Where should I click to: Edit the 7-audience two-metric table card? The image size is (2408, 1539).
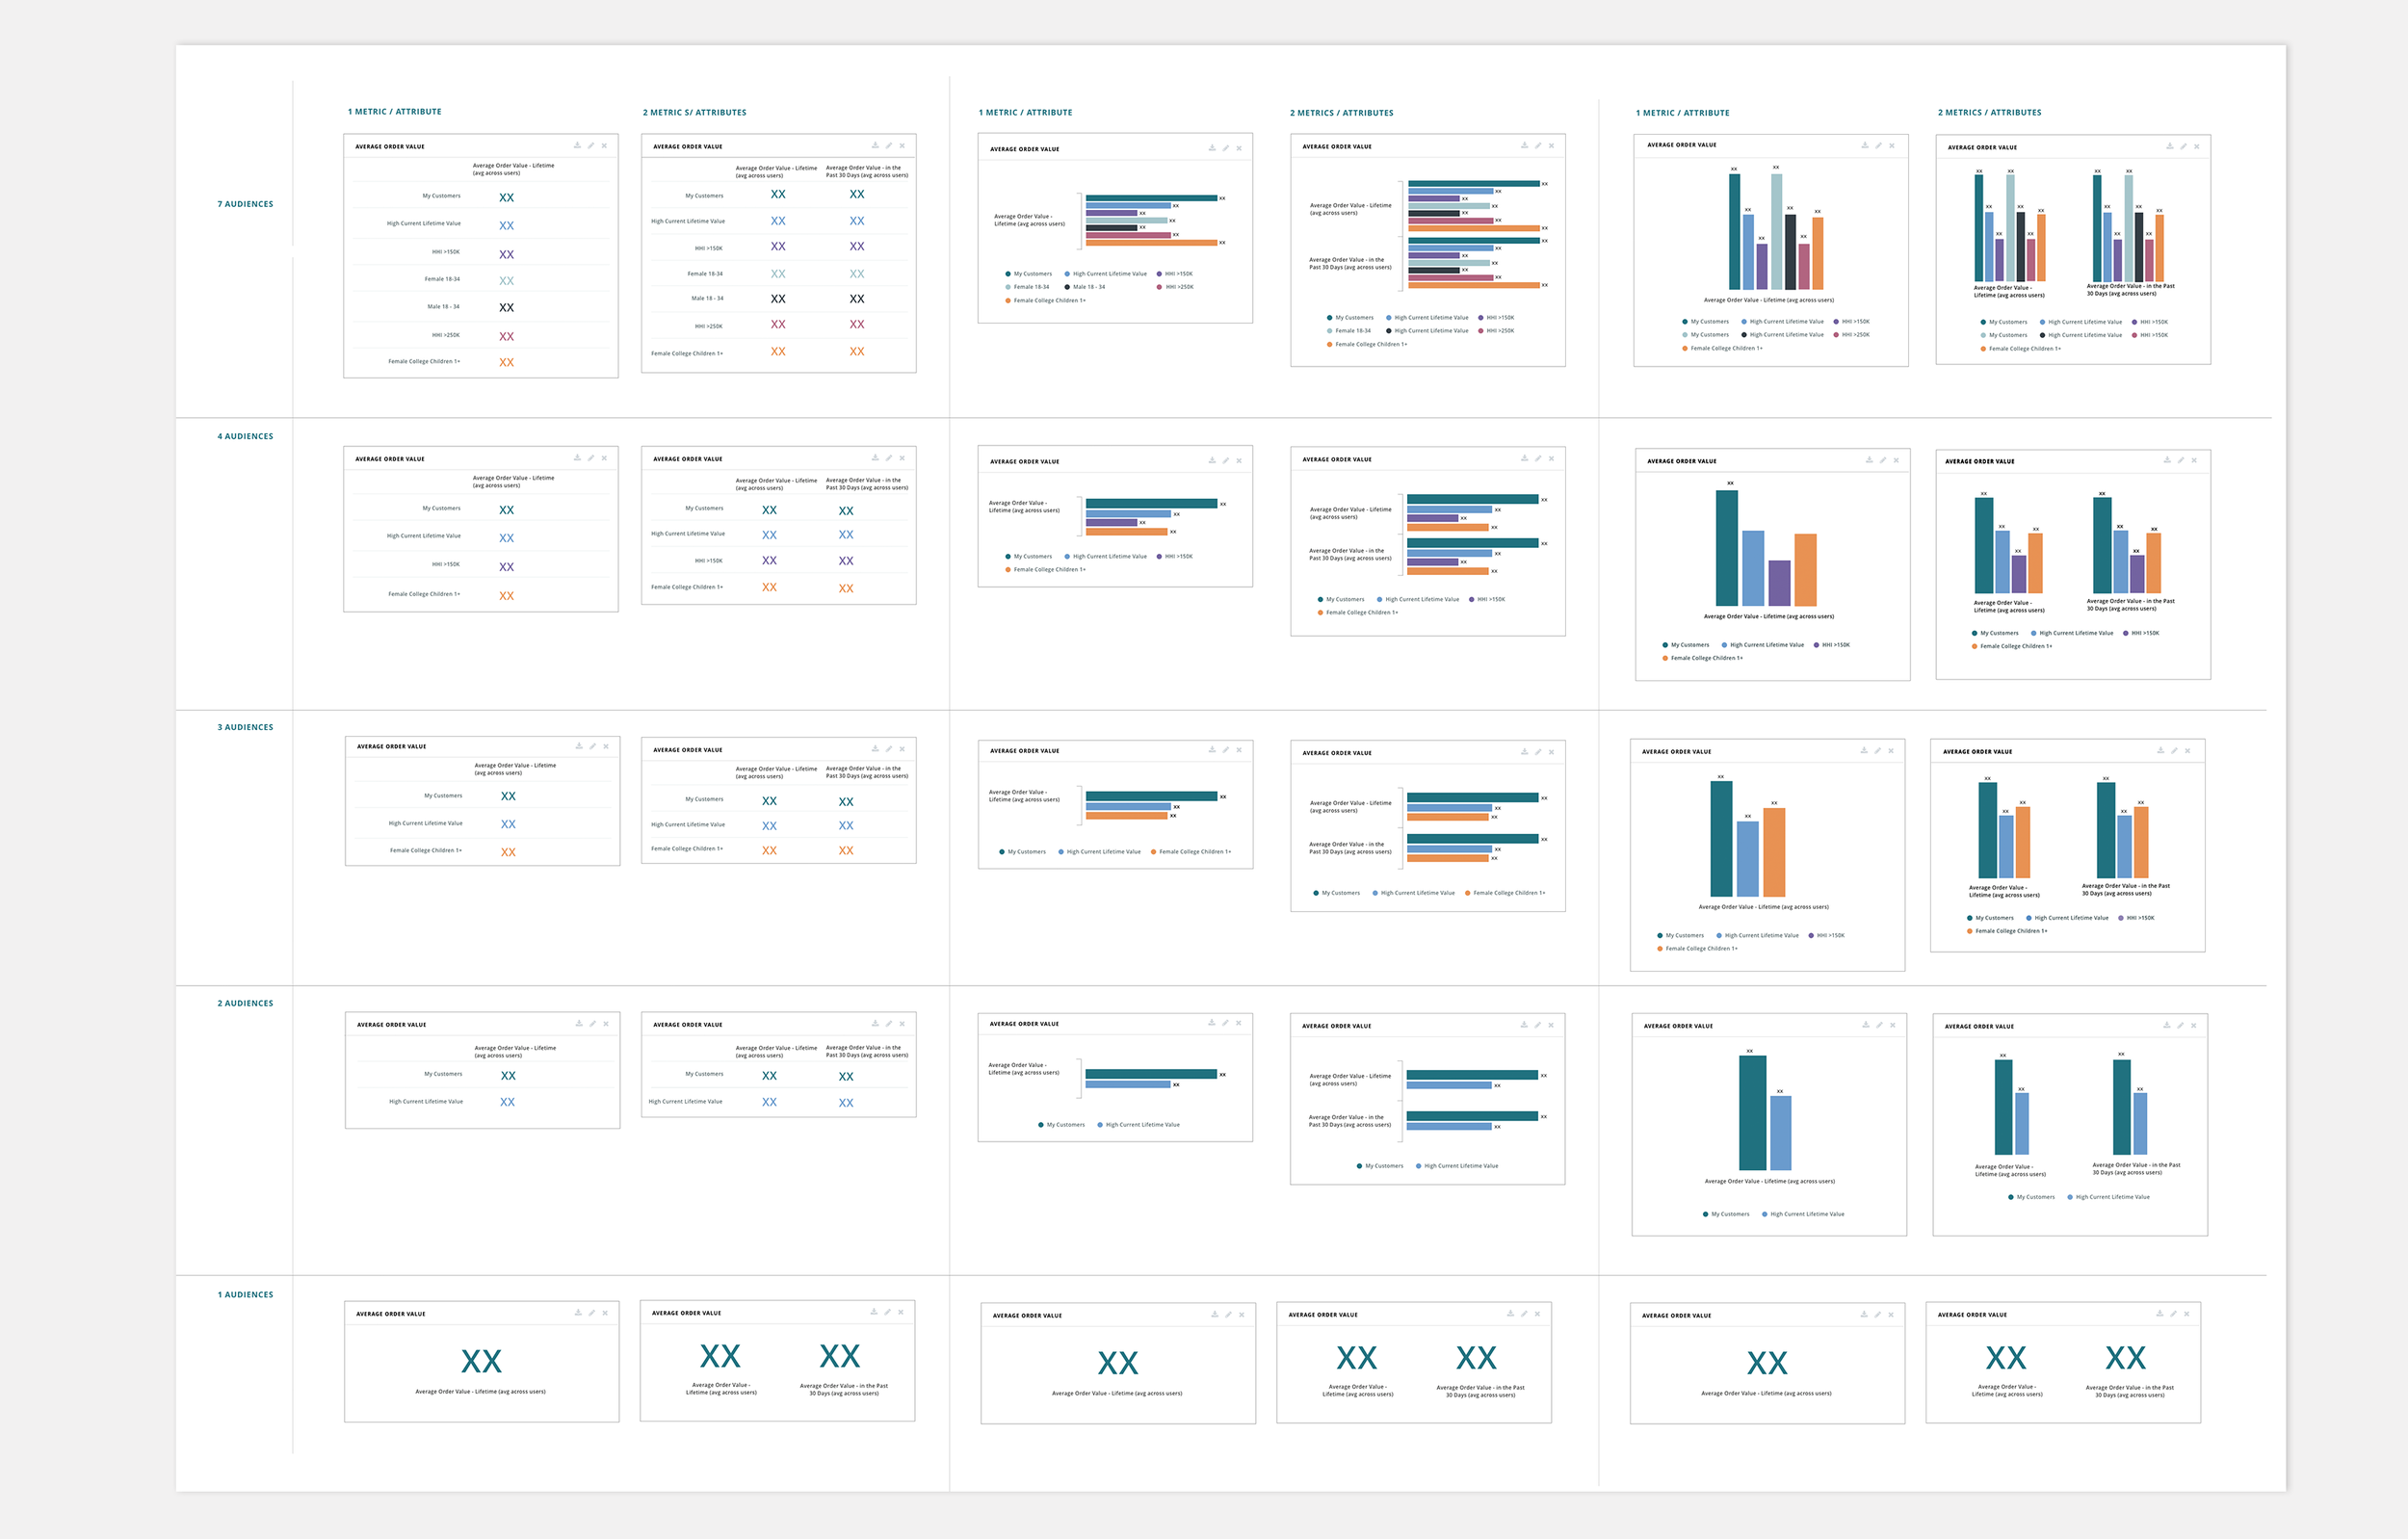(889, 146)
